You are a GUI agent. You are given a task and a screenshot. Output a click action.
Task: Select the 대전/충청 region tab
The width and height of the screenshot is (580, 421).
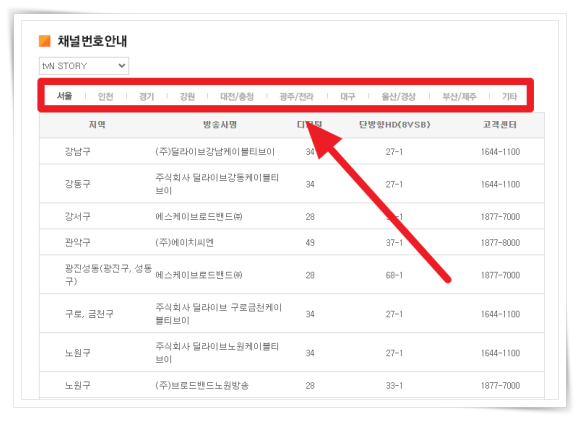click(x=237, y=97)
